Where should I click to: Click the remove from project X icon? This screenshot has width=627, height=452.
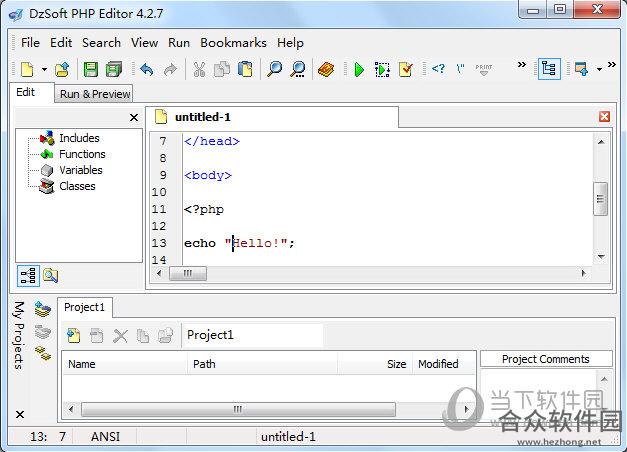tap(120, 336)
